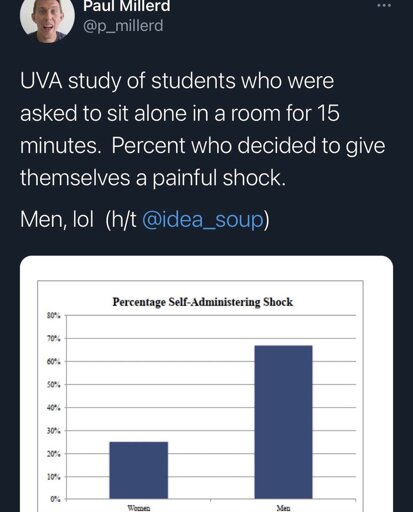This screenshot has height=512, width=413.
Task: Open the @idea_soup mention link
Action: 203,220
